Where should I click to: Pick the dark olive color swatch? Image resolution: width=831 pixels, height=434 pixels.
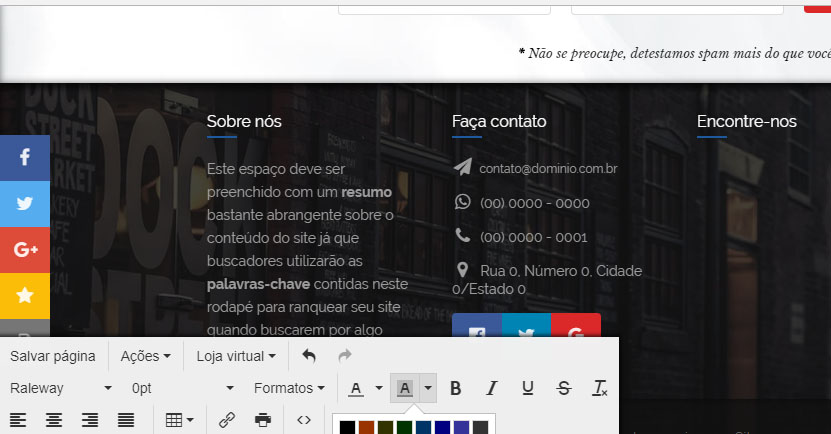385,428
